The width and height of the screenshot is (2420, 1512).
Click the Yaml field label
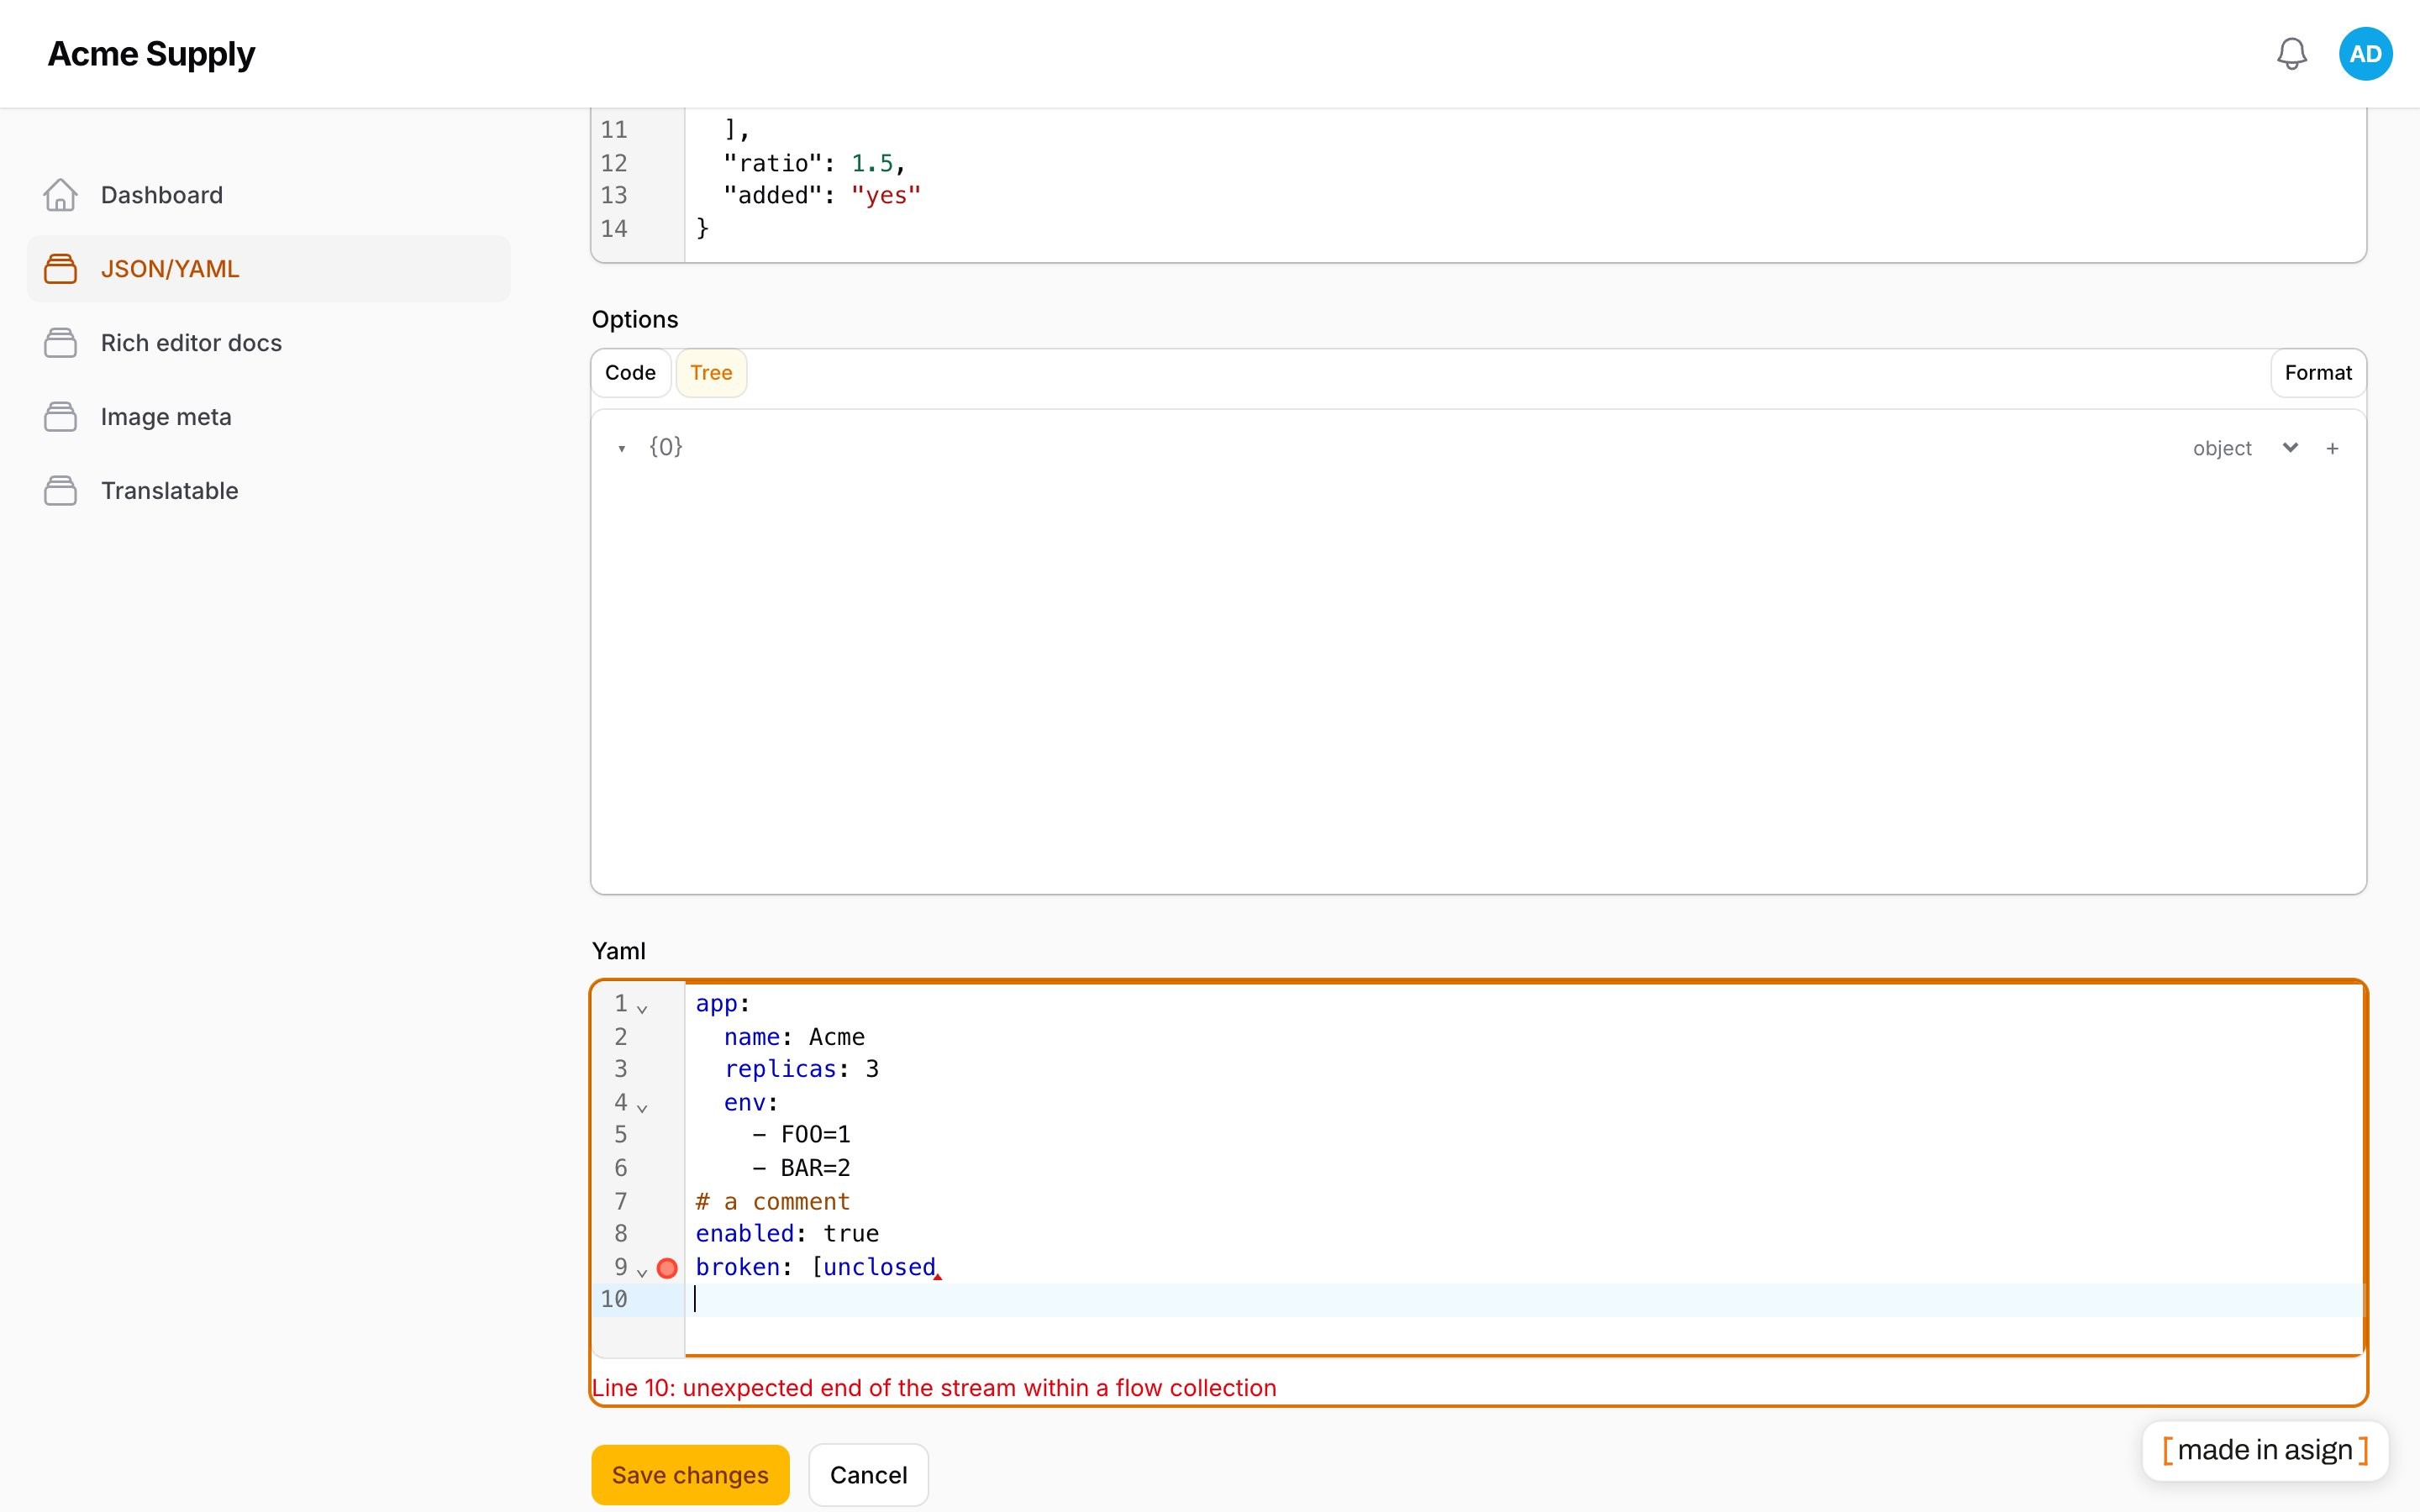tap(618, 951)
